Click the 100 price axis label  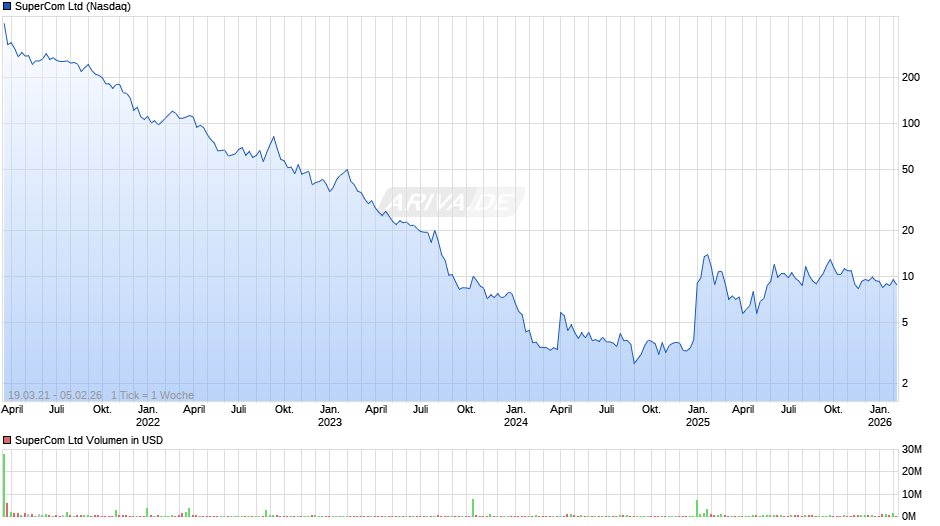pos(911,123)
